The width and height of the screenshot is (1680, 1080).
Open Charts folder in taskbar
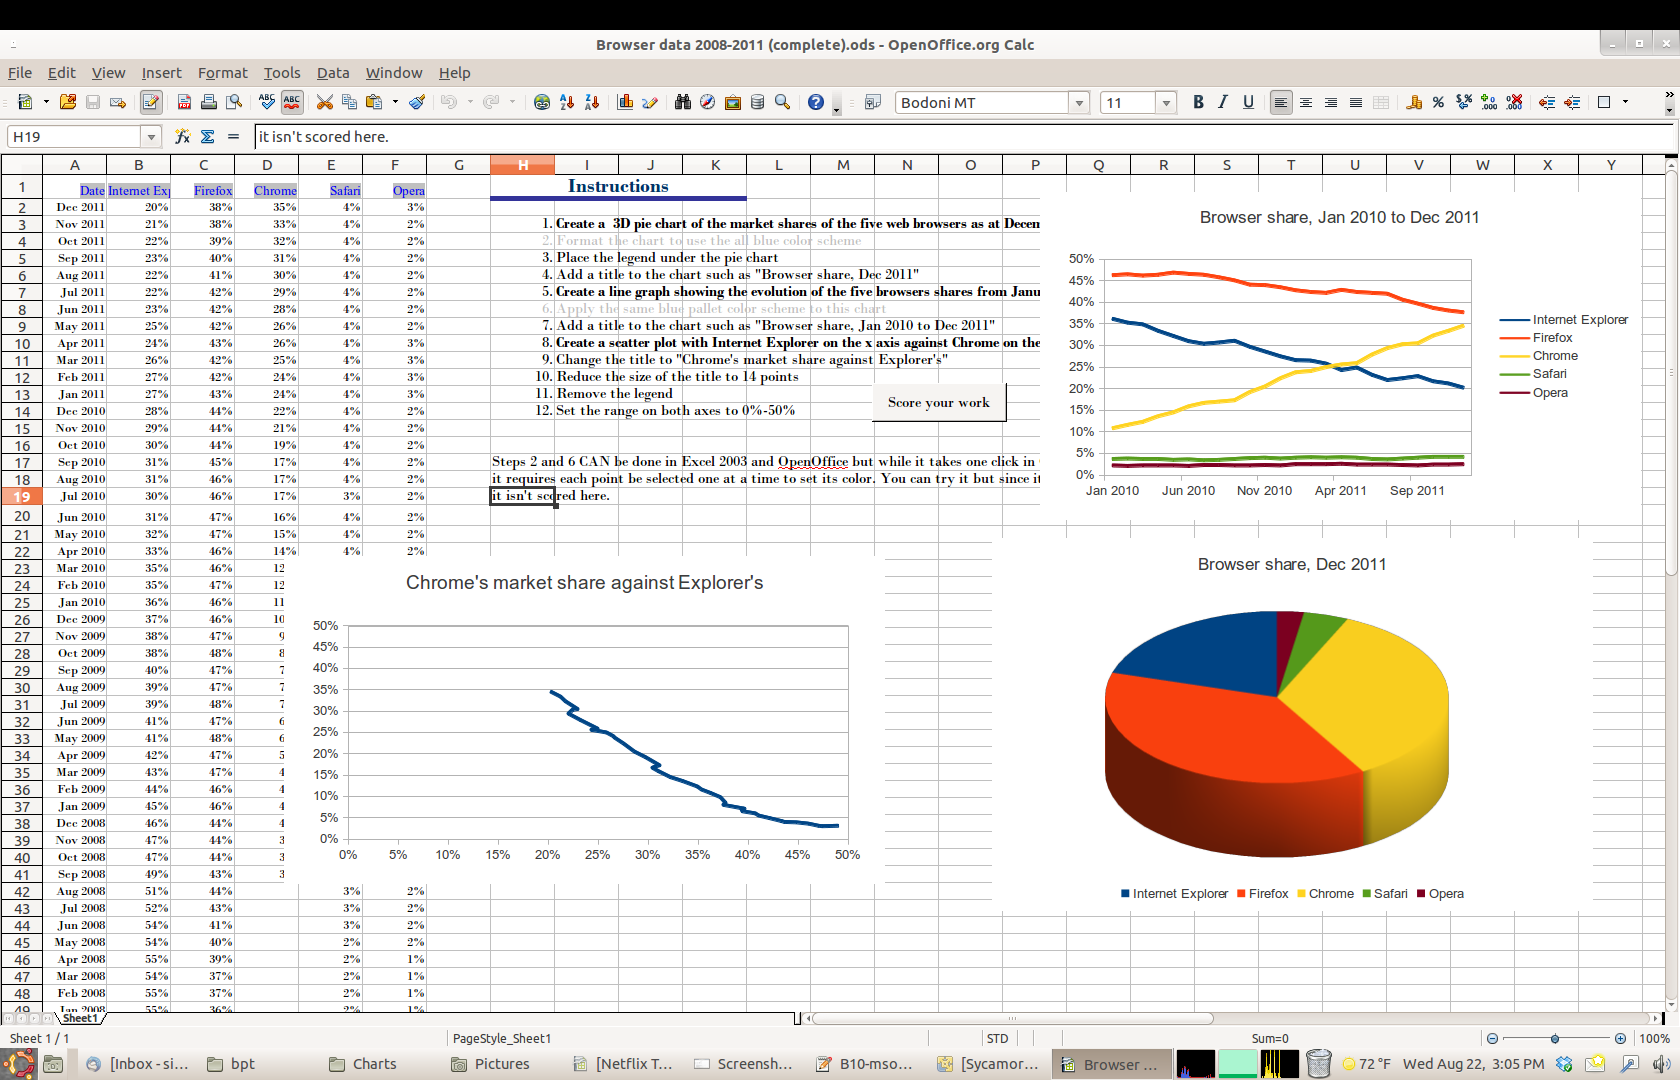pyautogui.click(x=363, y=1064)
